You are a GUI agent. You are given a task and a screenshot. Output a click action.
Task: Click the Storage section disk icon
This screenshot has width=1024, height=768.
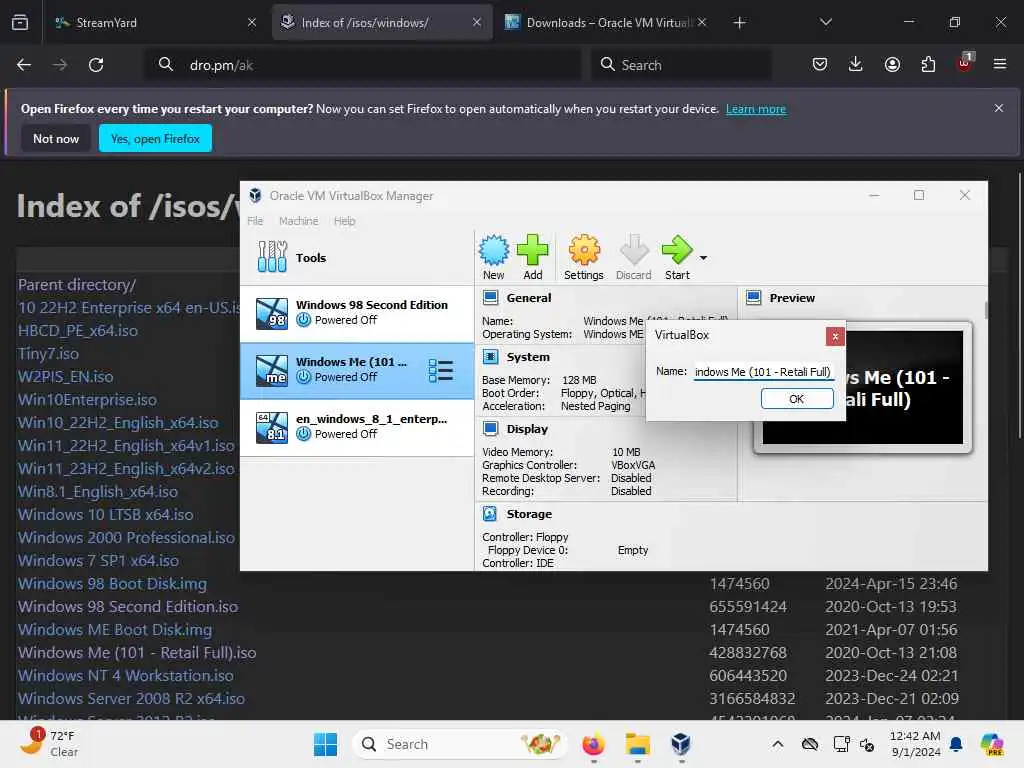[490, 514]
